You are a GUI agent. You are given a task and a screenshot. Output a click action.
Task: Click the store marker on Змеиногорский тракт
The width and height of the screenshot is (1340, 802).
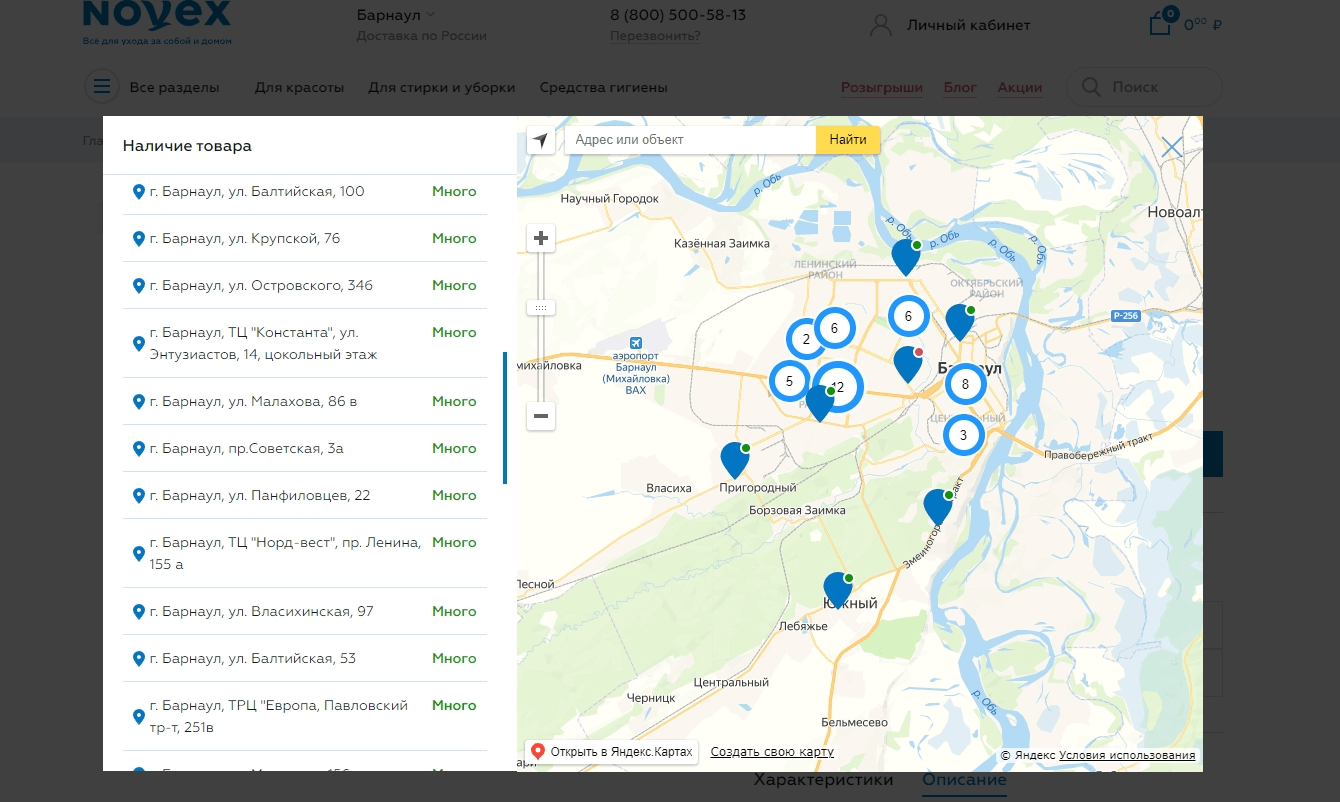938,507
